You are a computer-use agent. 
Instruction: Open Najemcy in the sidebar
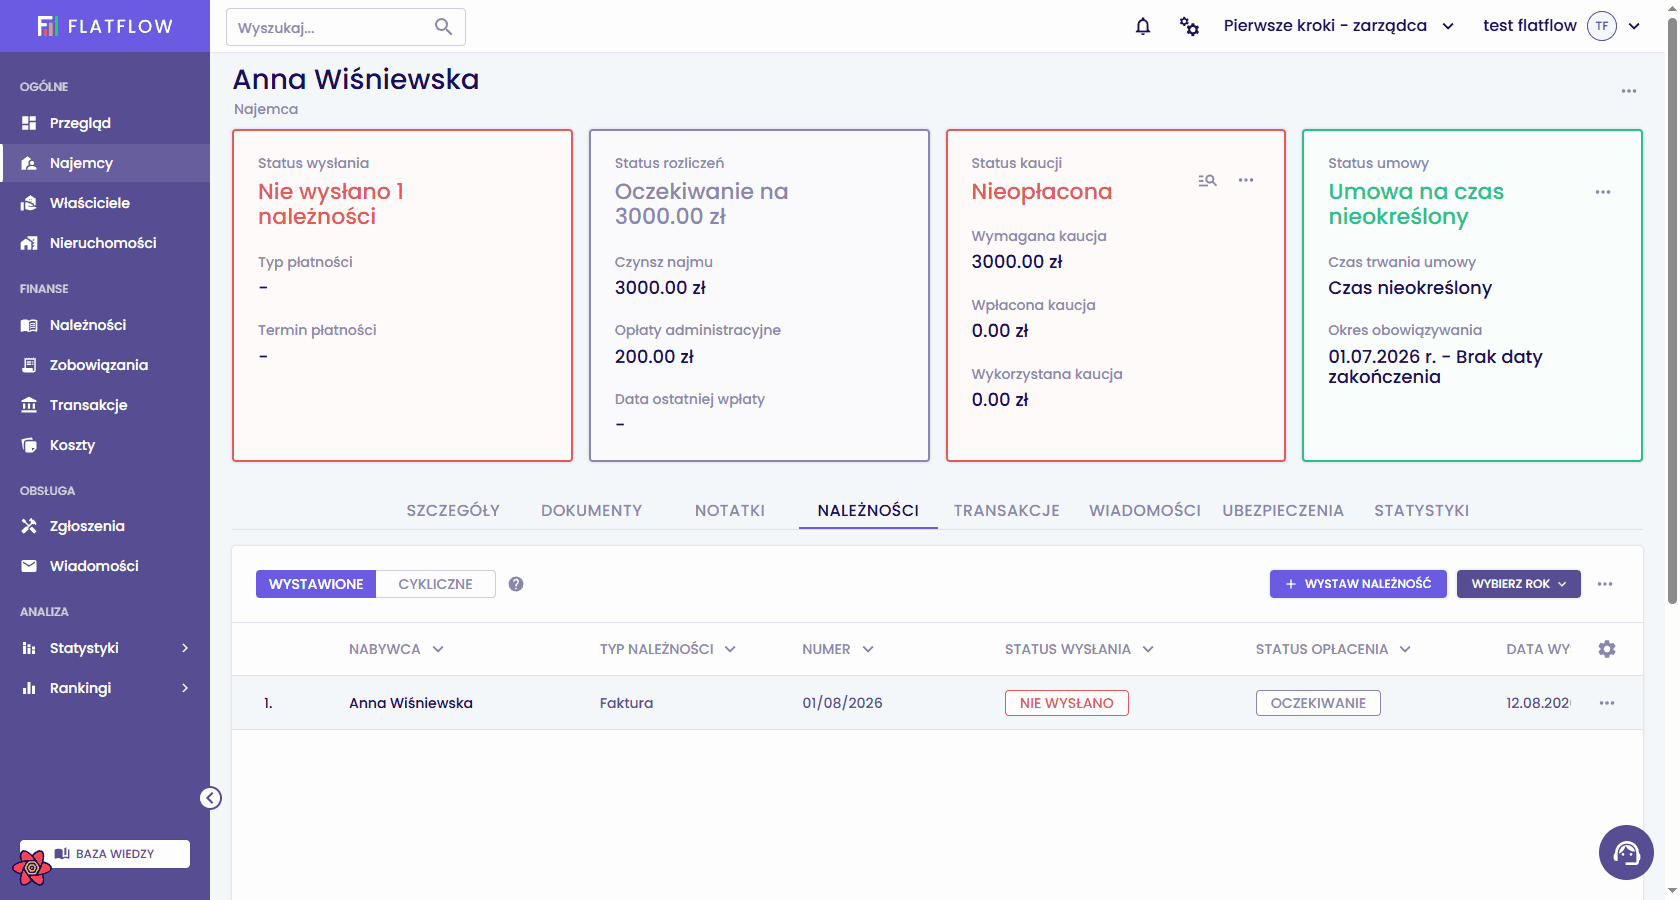pos(105,163)
